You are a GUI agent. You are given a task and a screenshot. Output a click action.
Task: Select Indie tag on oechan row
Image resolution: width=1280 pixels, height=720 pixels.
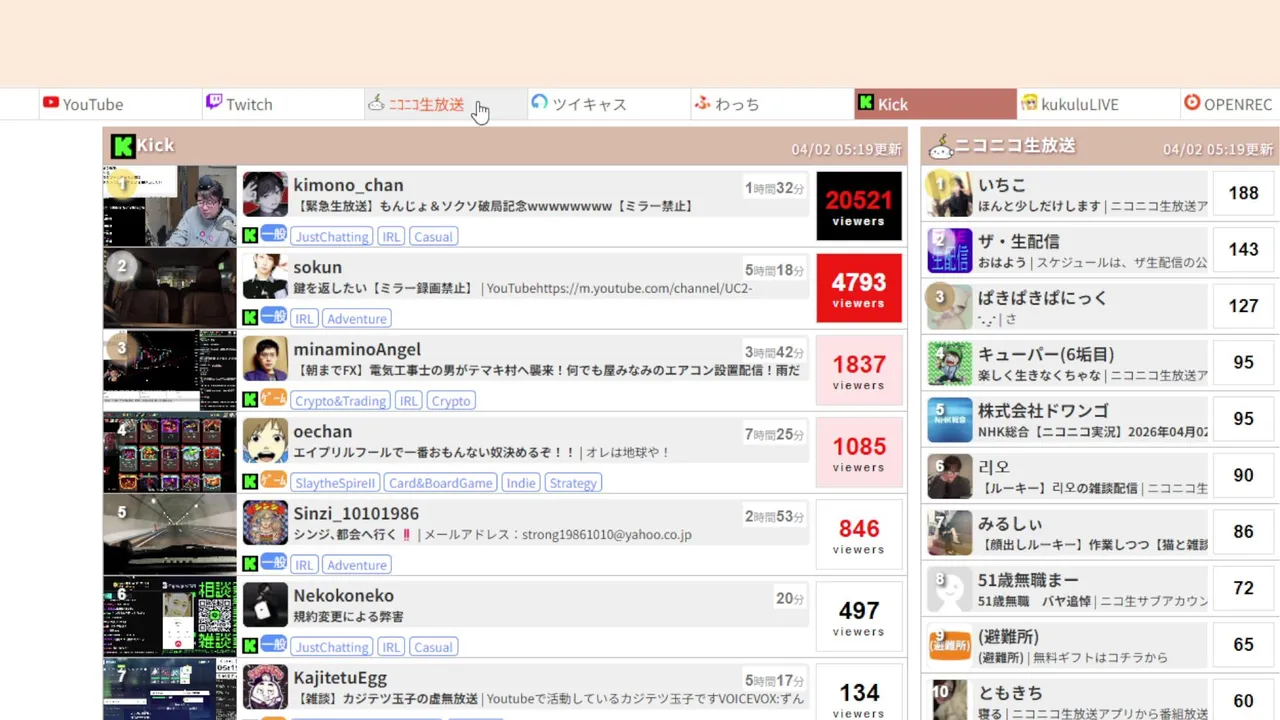point(521,483)
